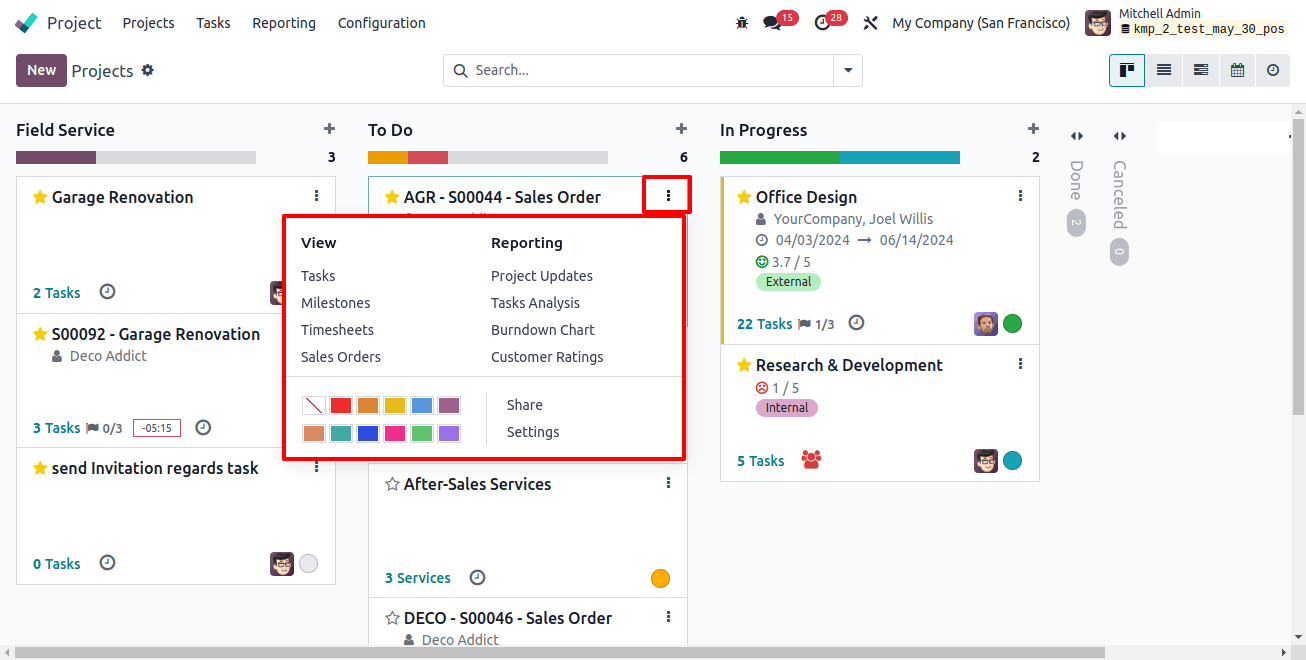Switch to List view
Screen dimensions: 1306x660
[1164, 70]
